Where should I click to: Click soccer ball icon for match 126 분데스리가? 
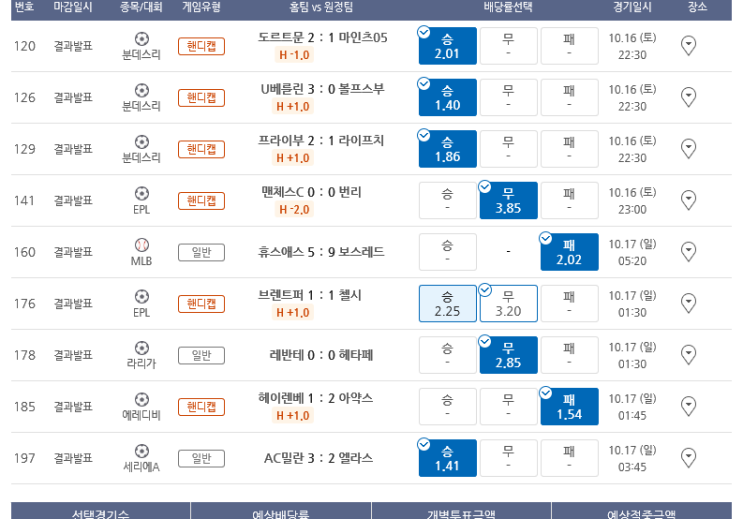click(x=142, y=90)
